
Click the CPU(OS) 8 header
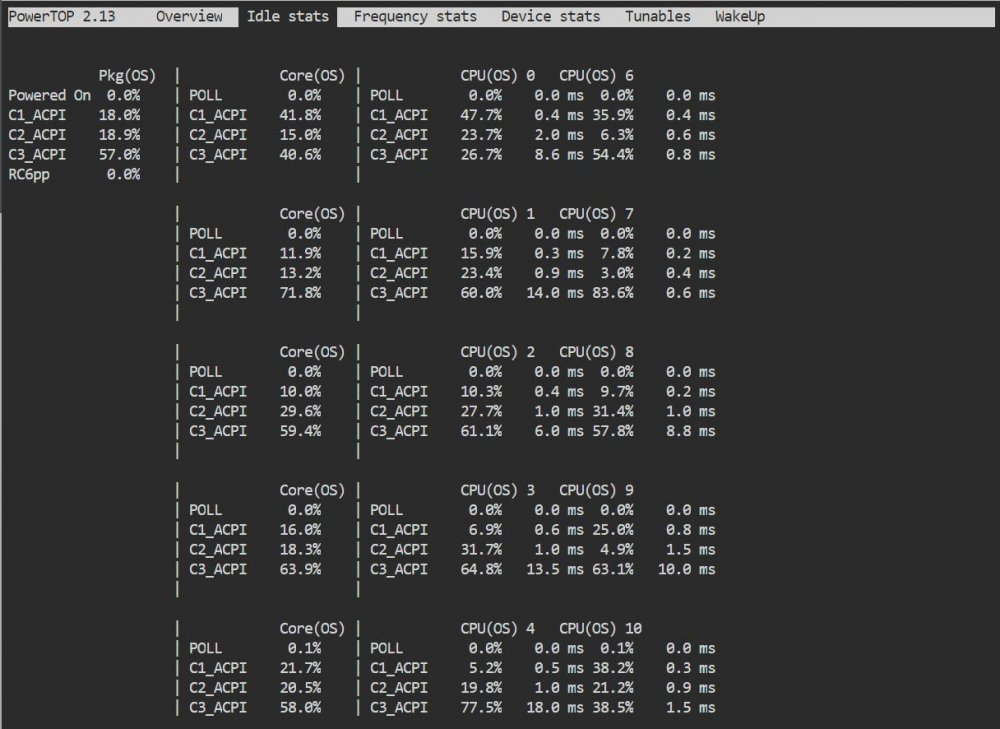[x=596, y=353]
